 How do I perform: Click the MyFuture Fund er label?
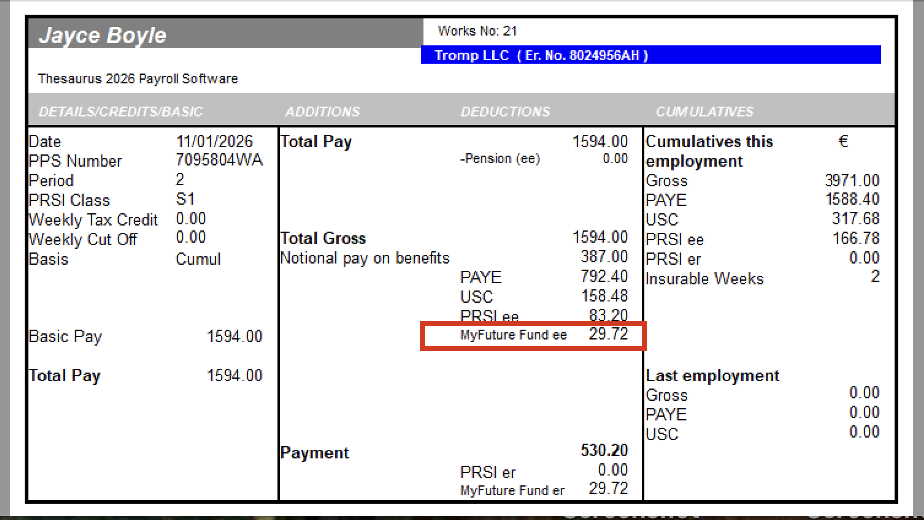point(512,490)
